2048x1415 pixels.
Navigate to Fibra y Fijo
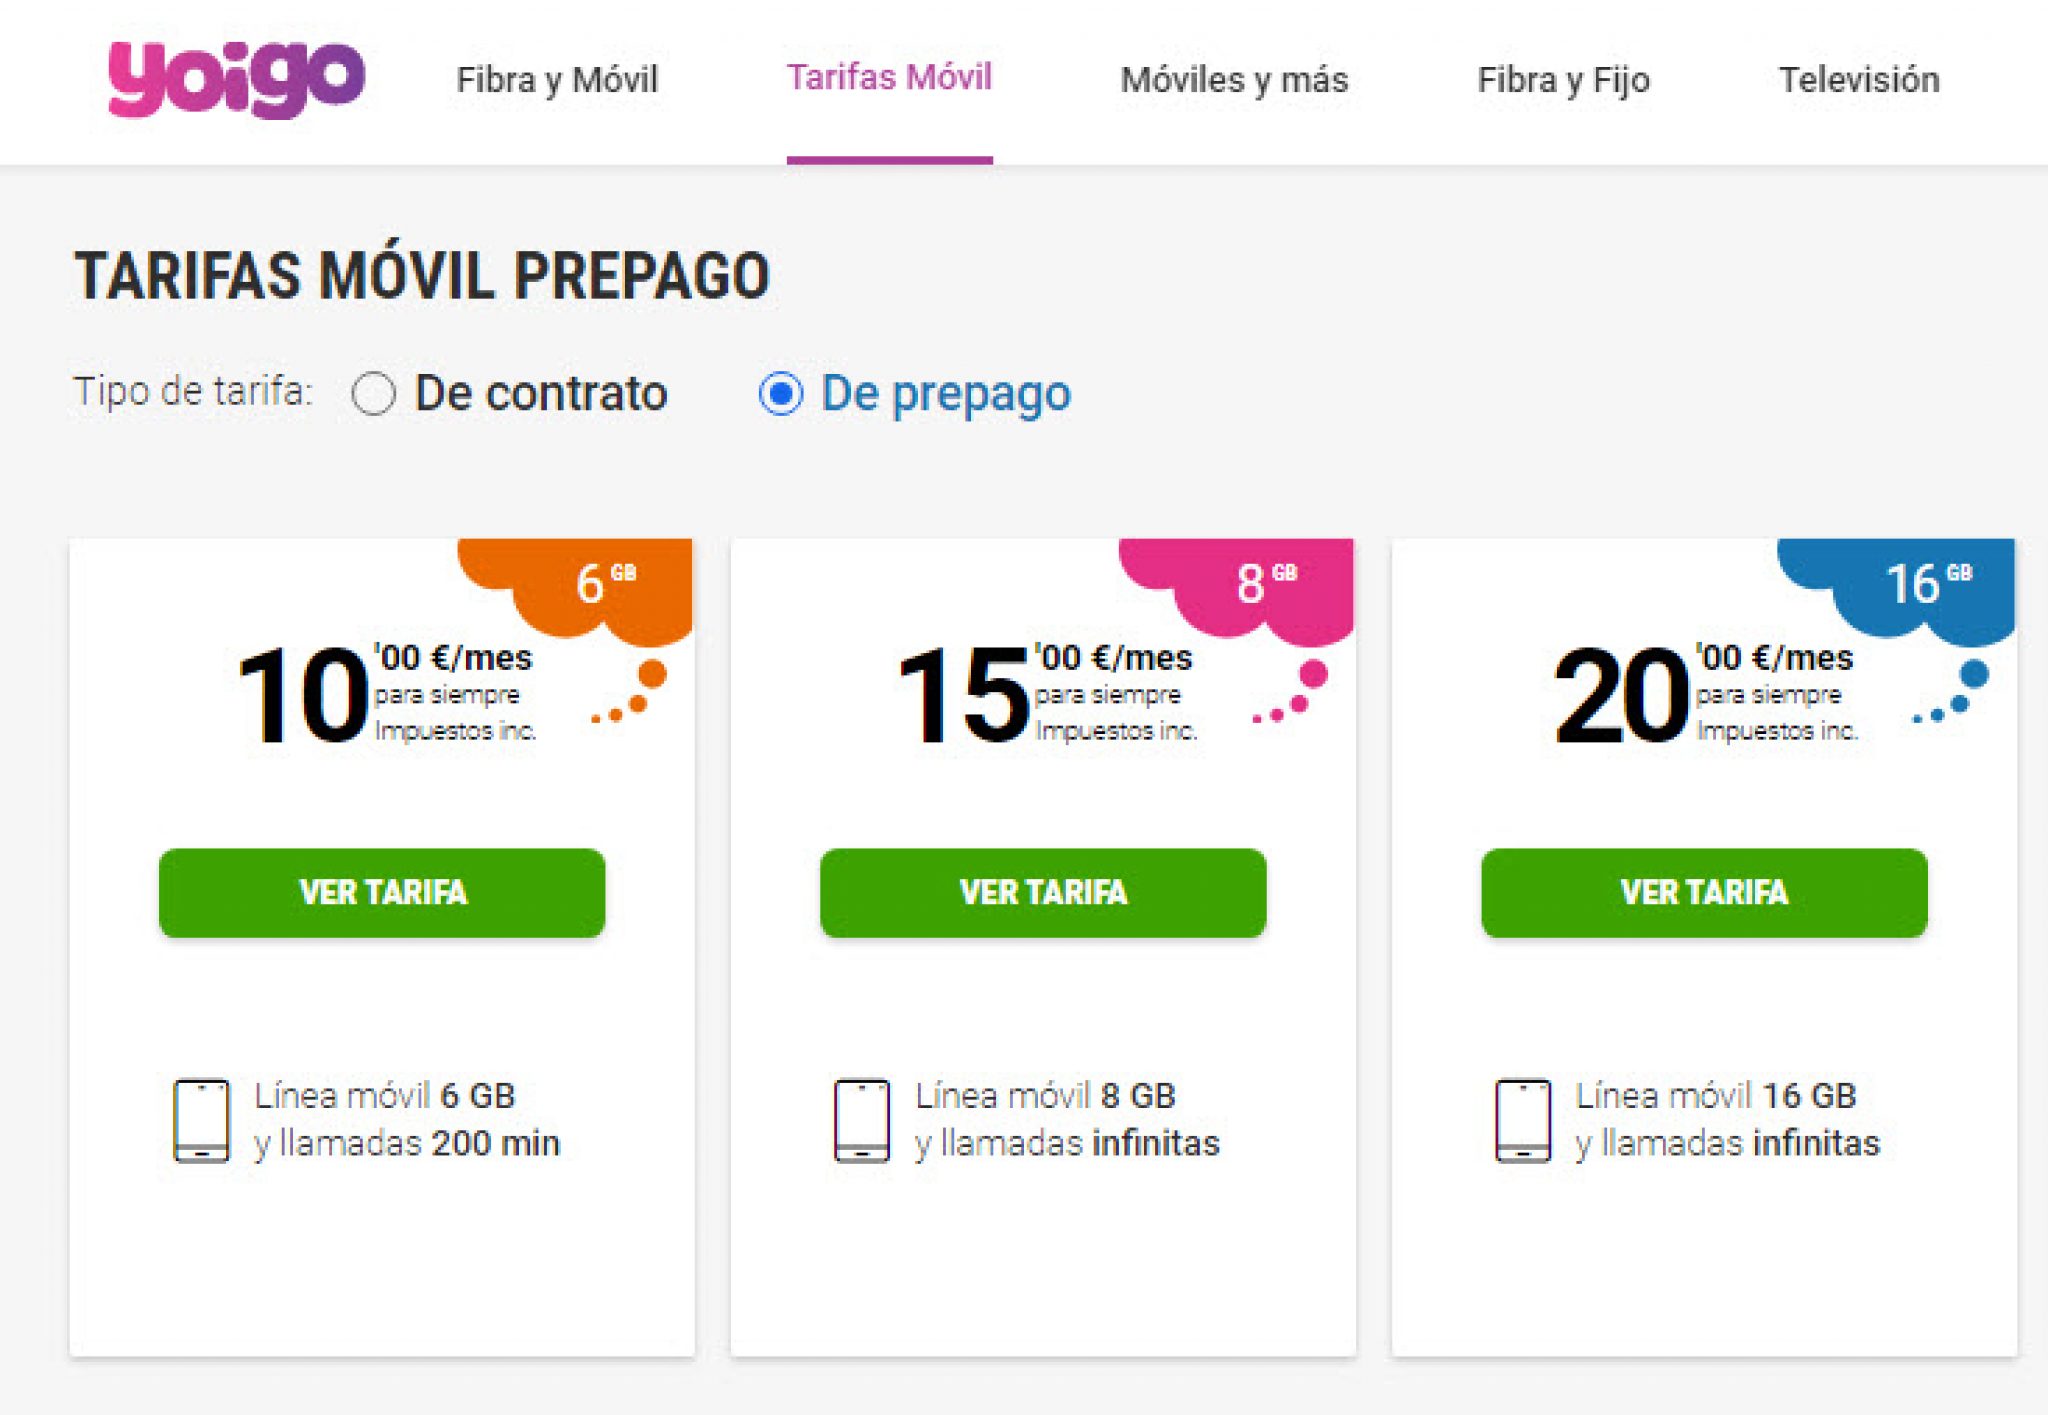click(1563, 80)
